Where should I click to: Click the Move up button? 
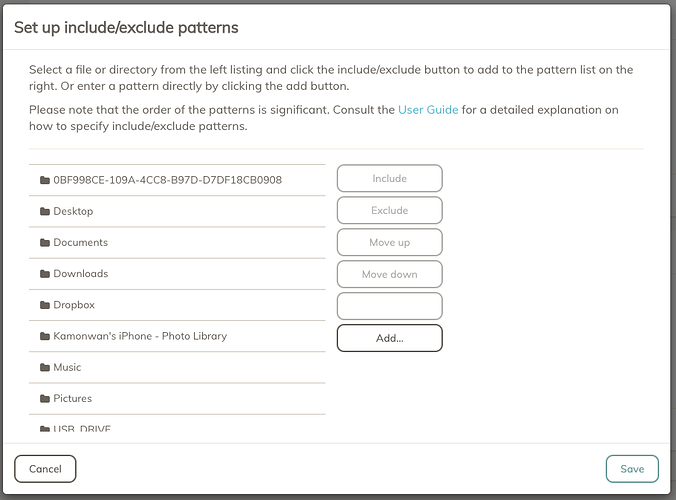(x=390, y=242)
